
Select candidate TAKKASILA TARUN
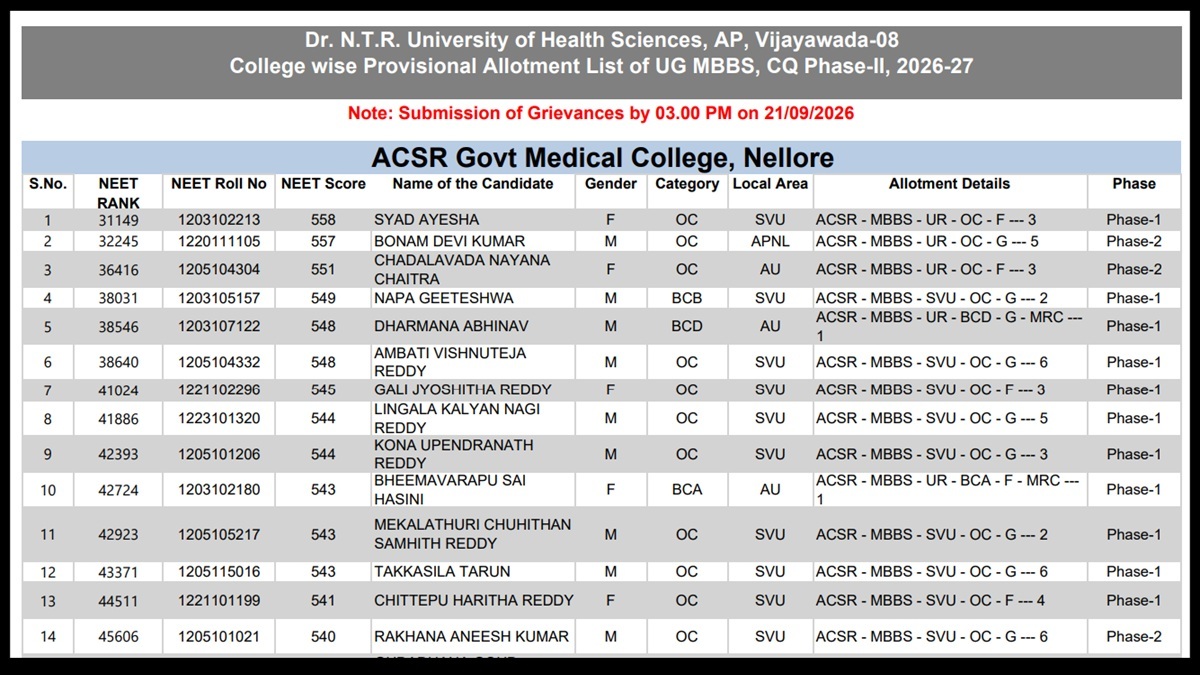(x=443, y=572)
